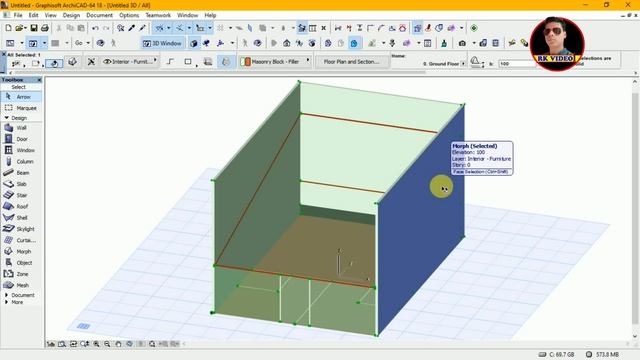The image size is (640, 360).
Task: Click the Floor Plan and Section button
Action: click(351, 62)
